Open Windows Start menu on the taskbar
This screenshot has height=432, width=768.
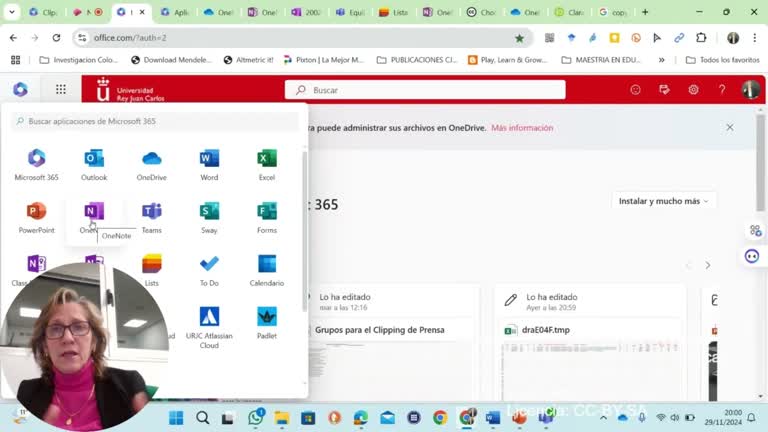coord(176,418)
